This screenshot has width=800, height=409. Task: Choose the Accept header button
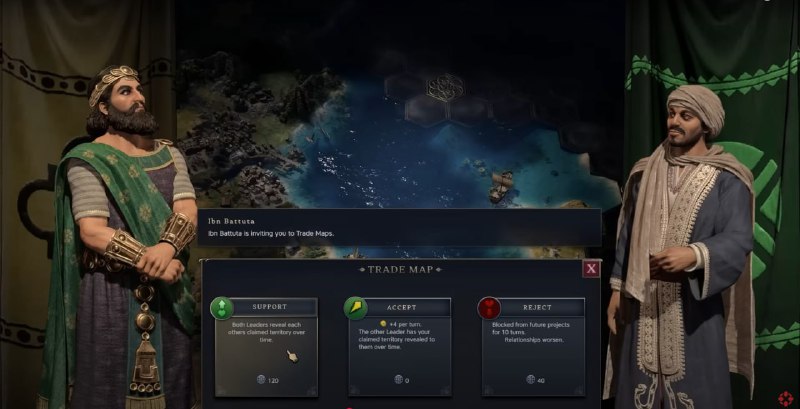tap(403, 308)
